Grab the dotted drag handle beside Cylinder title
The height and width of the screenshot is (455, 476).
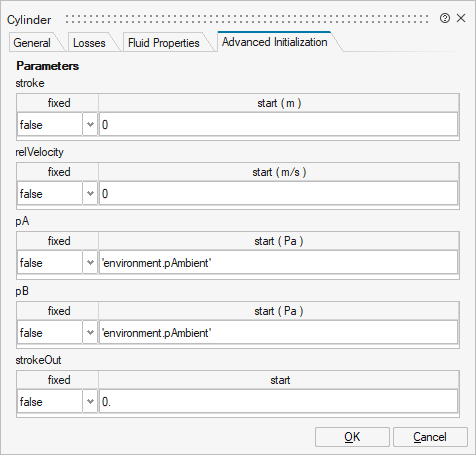pos(247,19)
